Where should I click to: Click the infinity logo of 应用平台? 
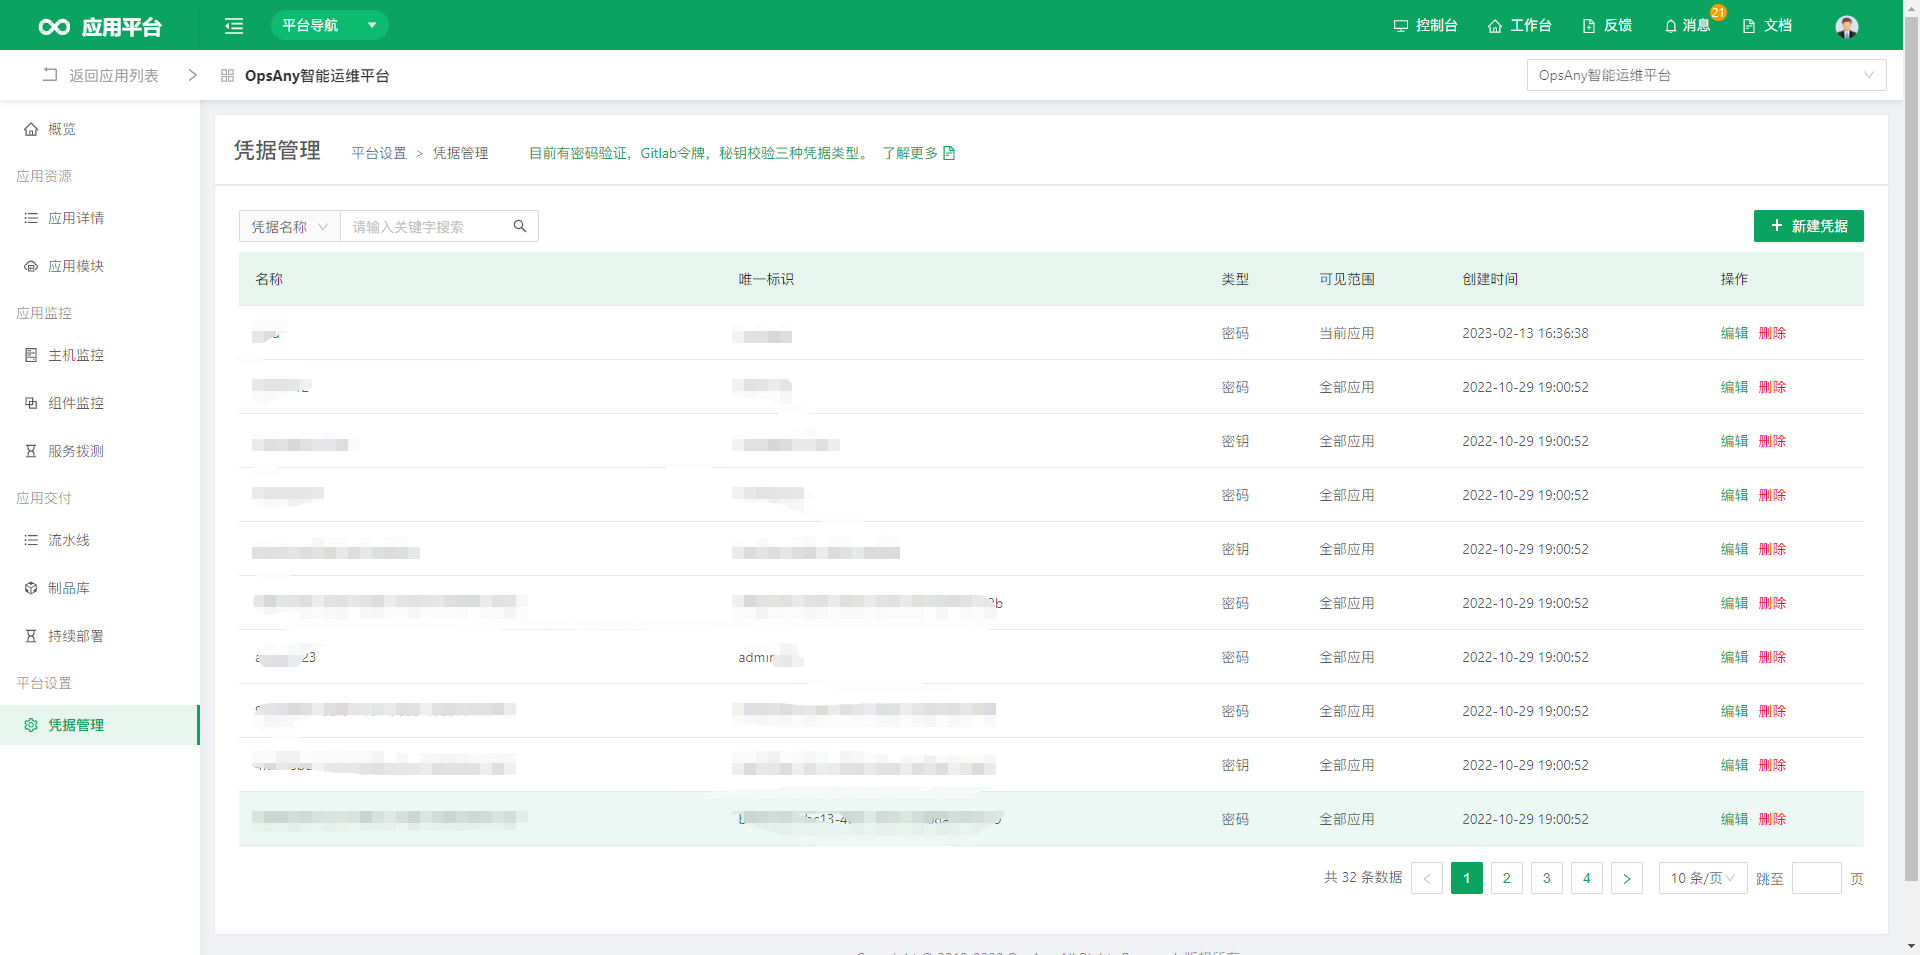coord(54,27)
